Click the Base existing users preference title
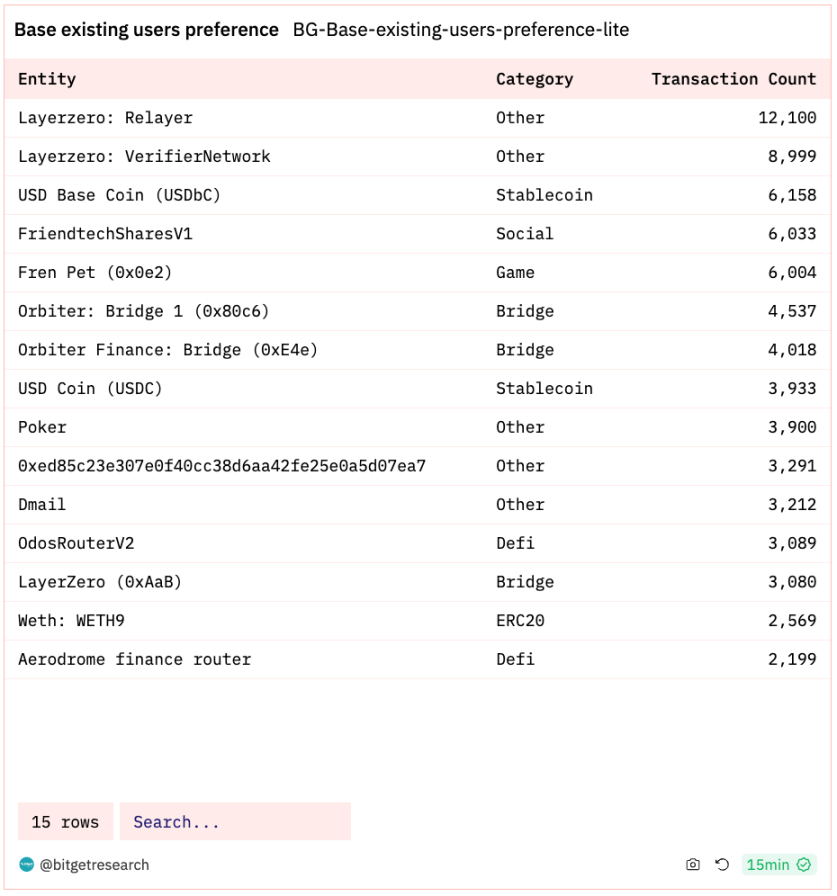Viewport: 837px width, 896px height. [x=146, y=30]
